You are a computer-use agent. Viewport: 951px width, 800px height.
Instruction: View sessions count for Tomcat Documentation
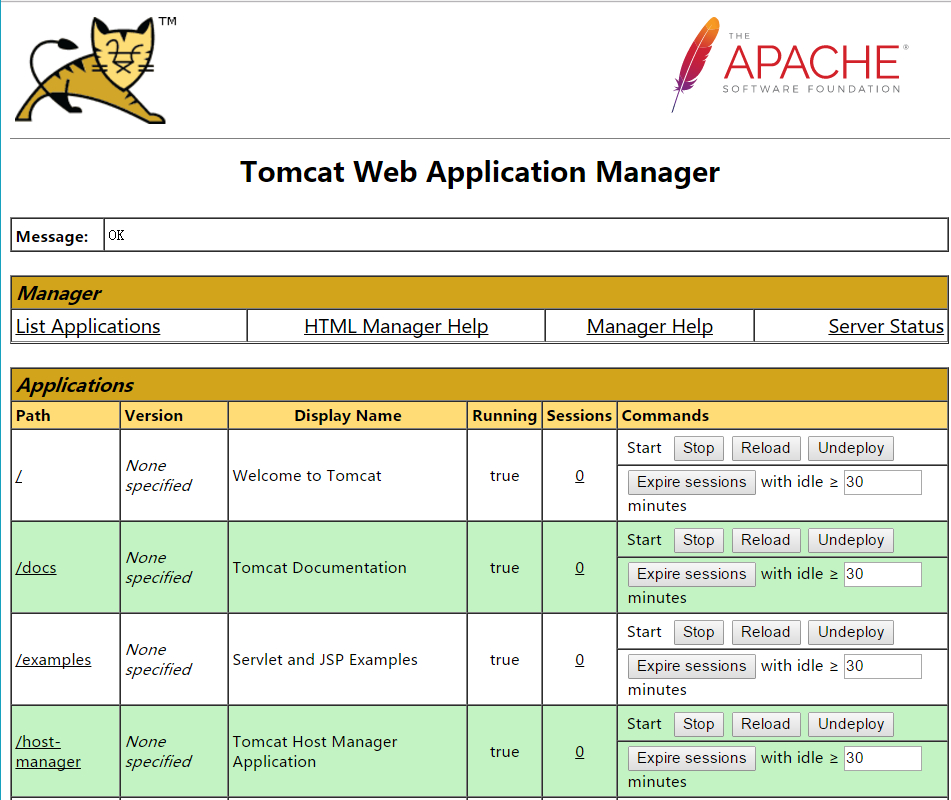tap(579, 567)
